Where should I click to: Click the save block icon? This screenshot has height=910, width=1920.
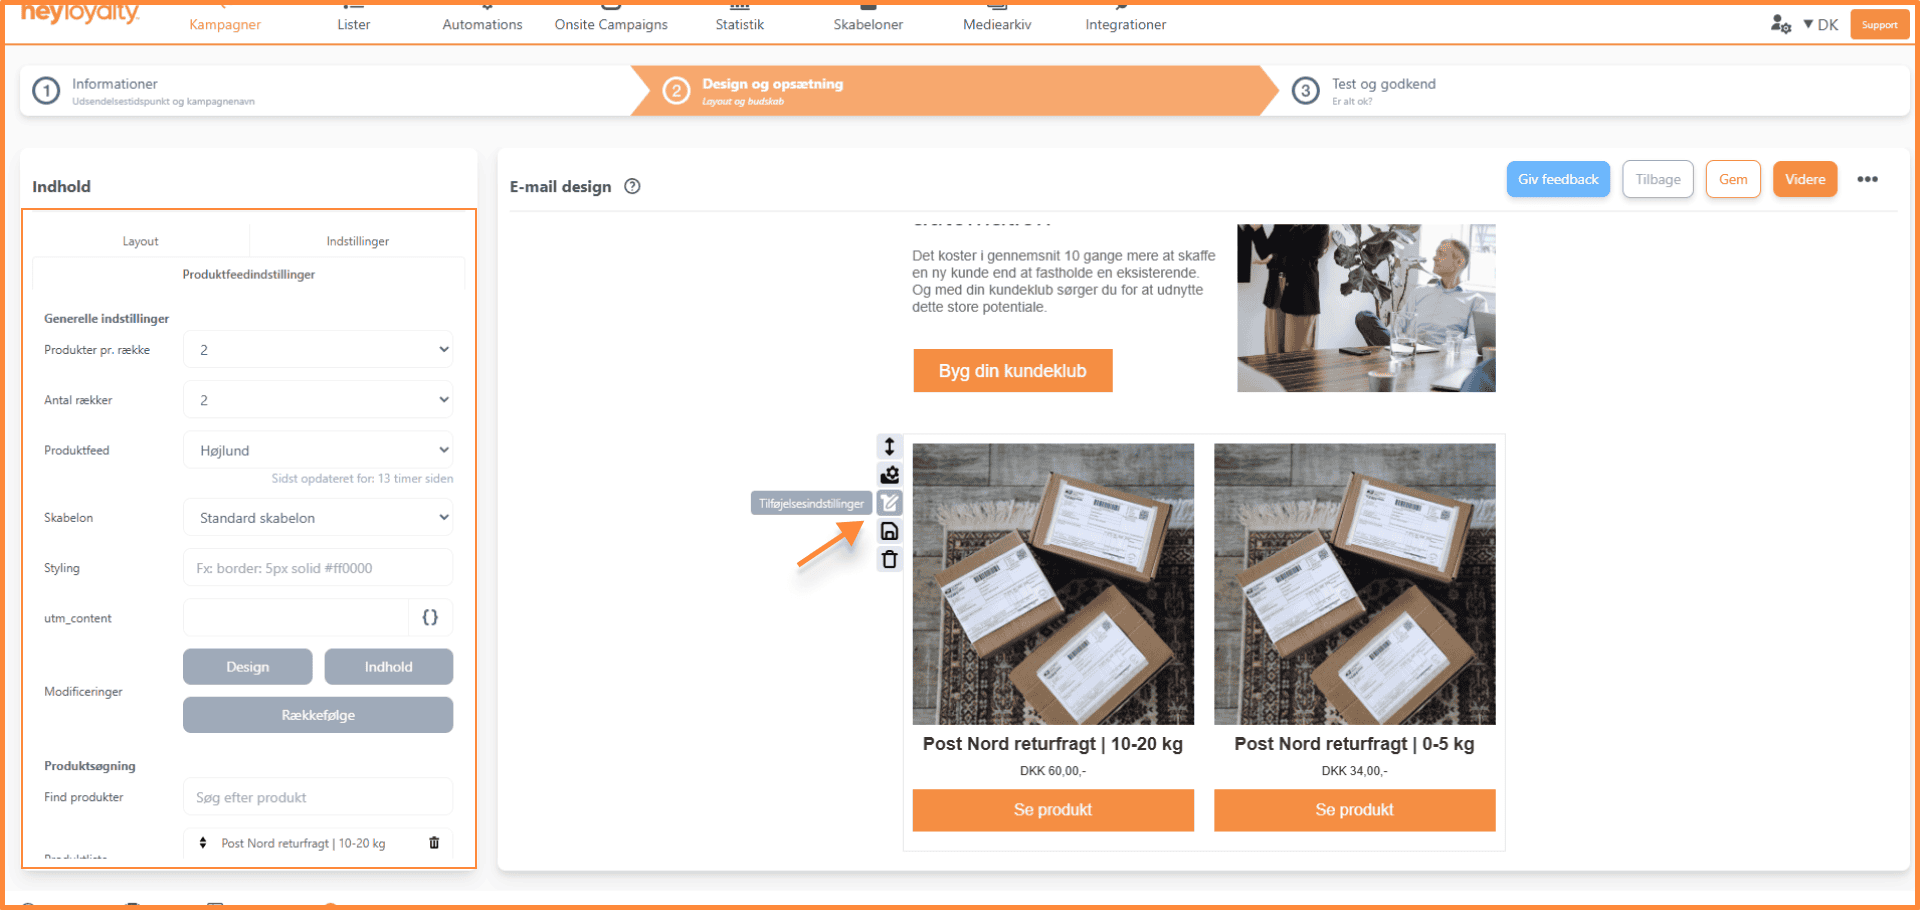(x=889, y=531)
